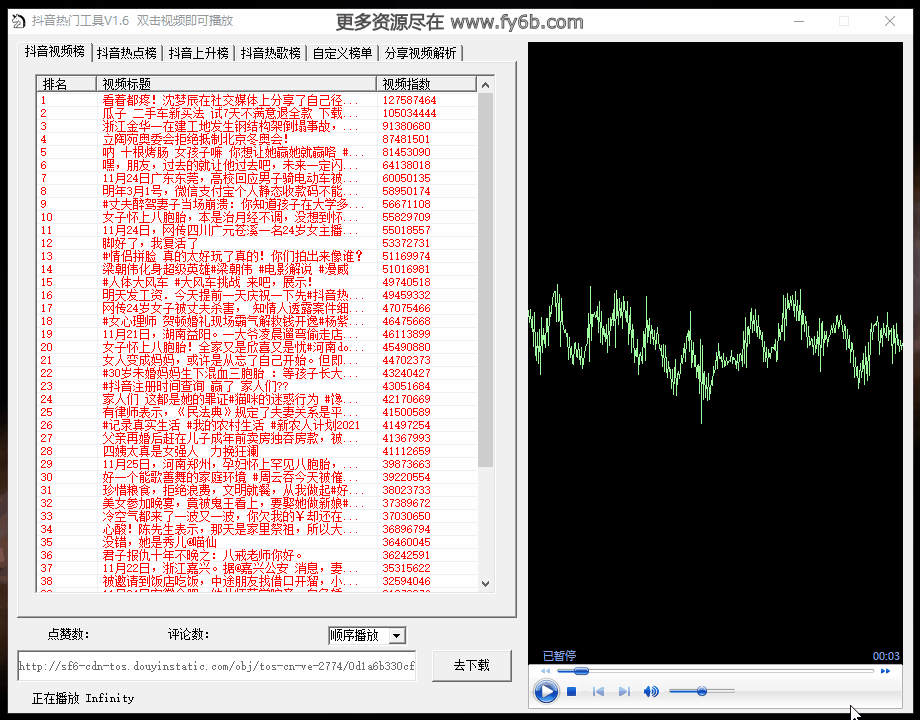Select rank 1 video row 看着都疼

(257, 100)
